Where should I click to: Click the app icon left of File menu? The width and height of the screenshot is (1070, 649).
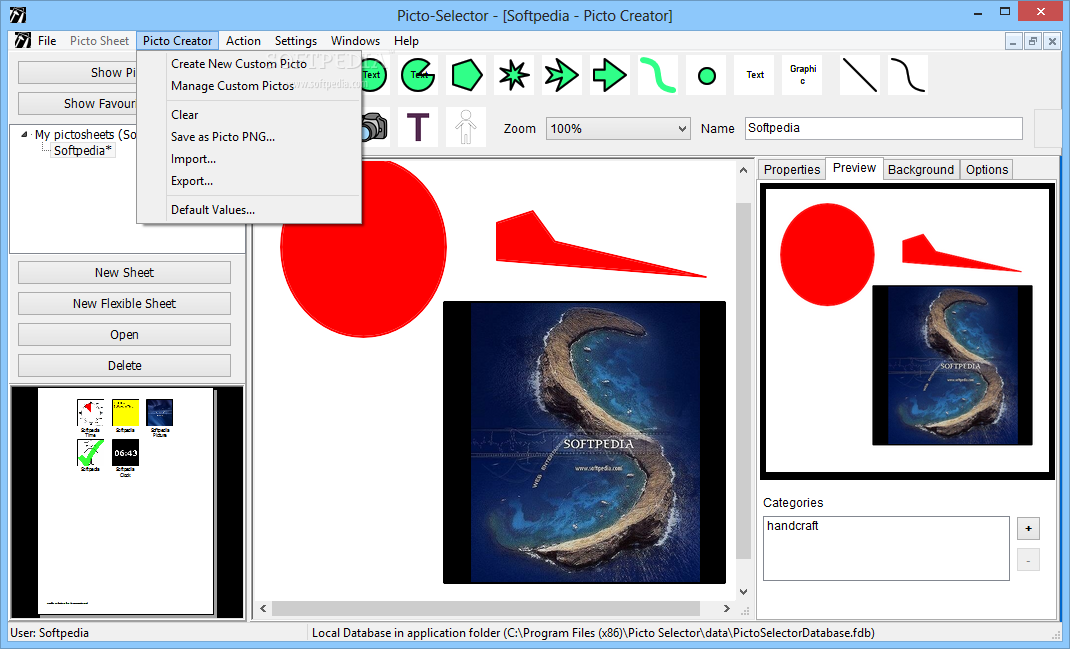pyautogui.click(x=23, y=40)
